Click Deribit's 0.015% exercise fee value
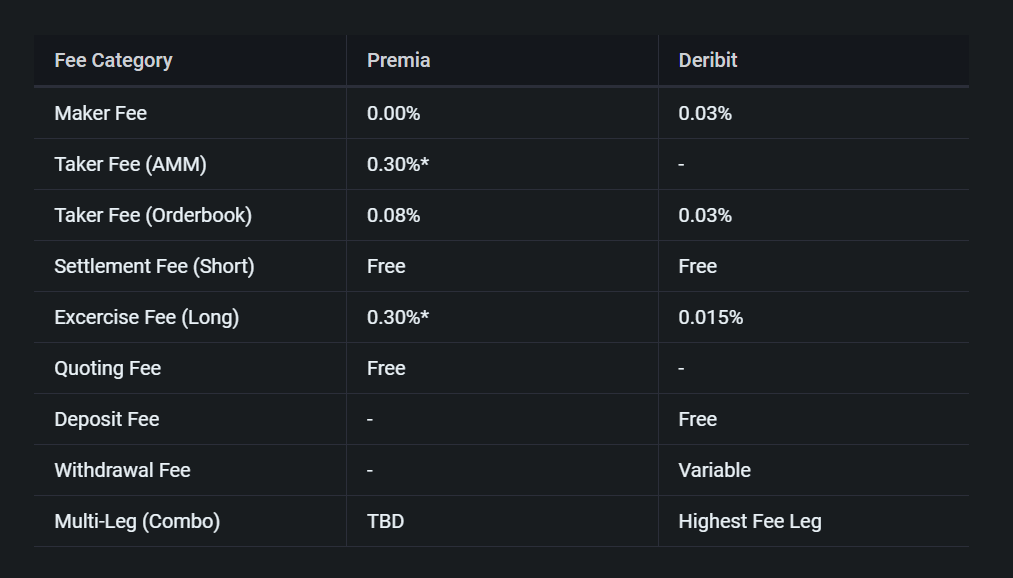This screenshot has height=578, width=1013. tap(710, 317)
